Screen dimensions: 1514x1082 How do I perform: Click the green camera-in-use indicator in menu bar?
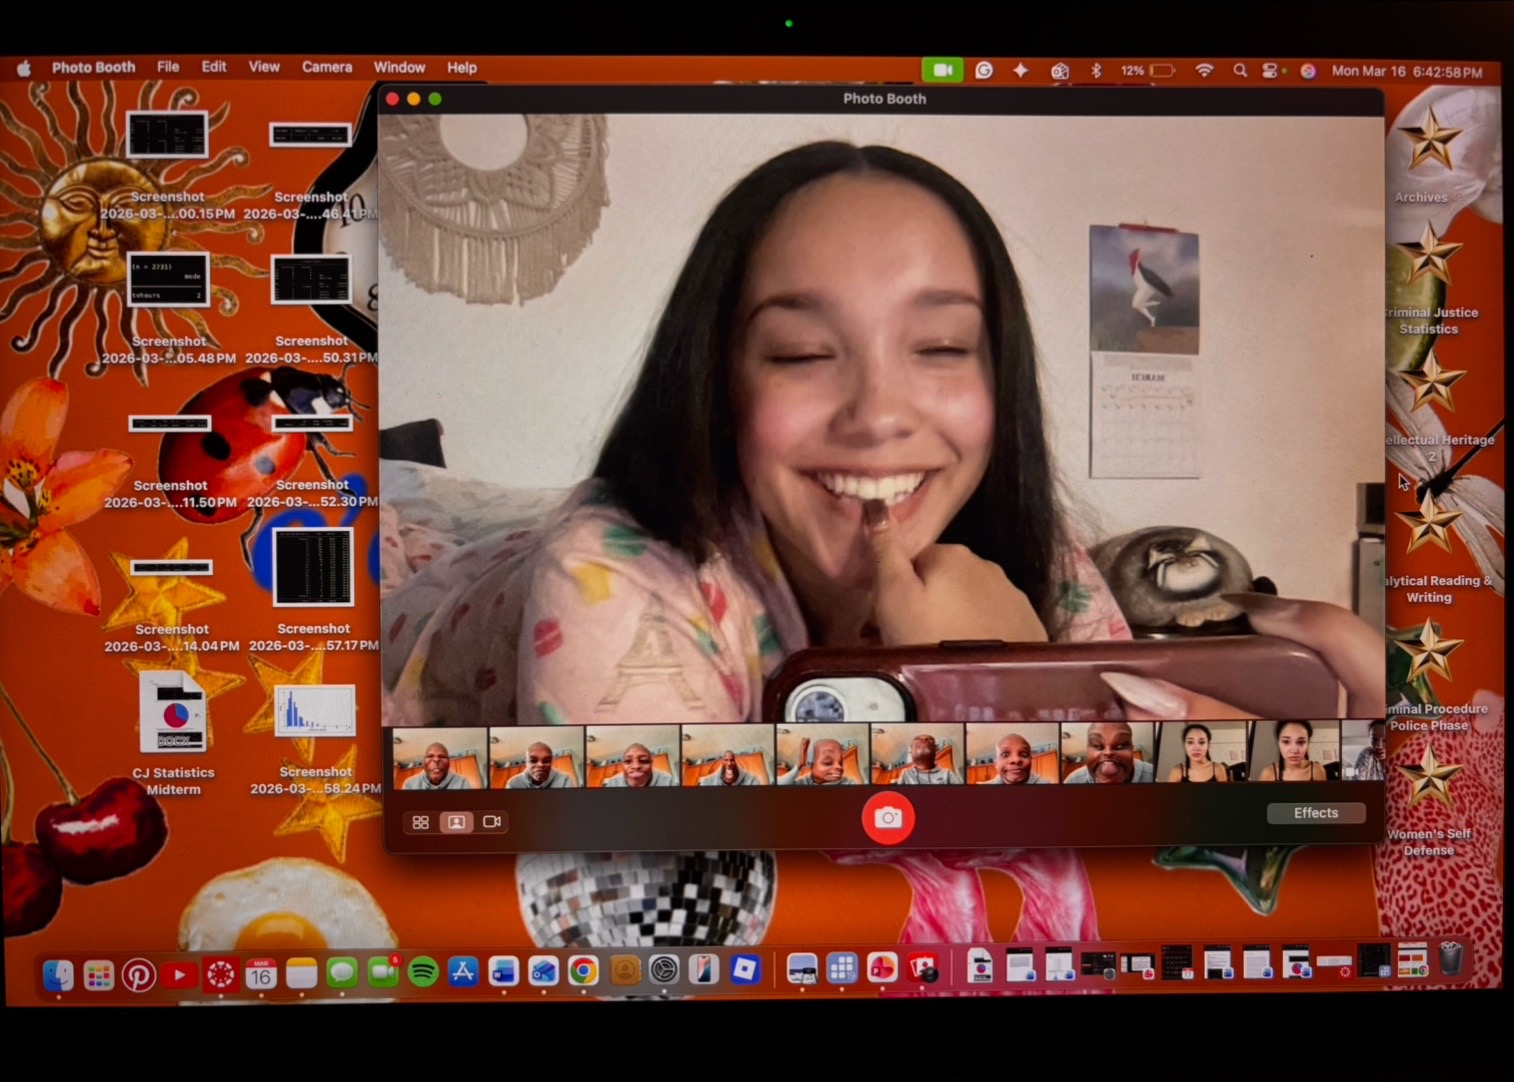click(x=942, y=70)
